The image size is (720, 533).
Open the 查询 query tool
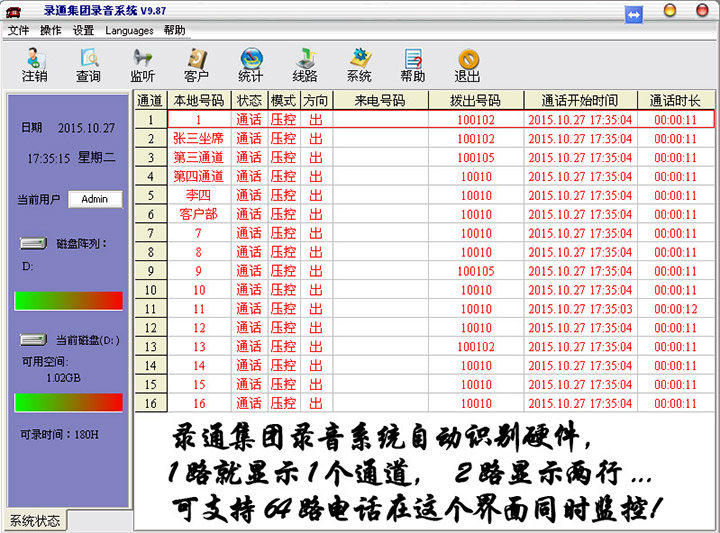[x=89, y=65]
